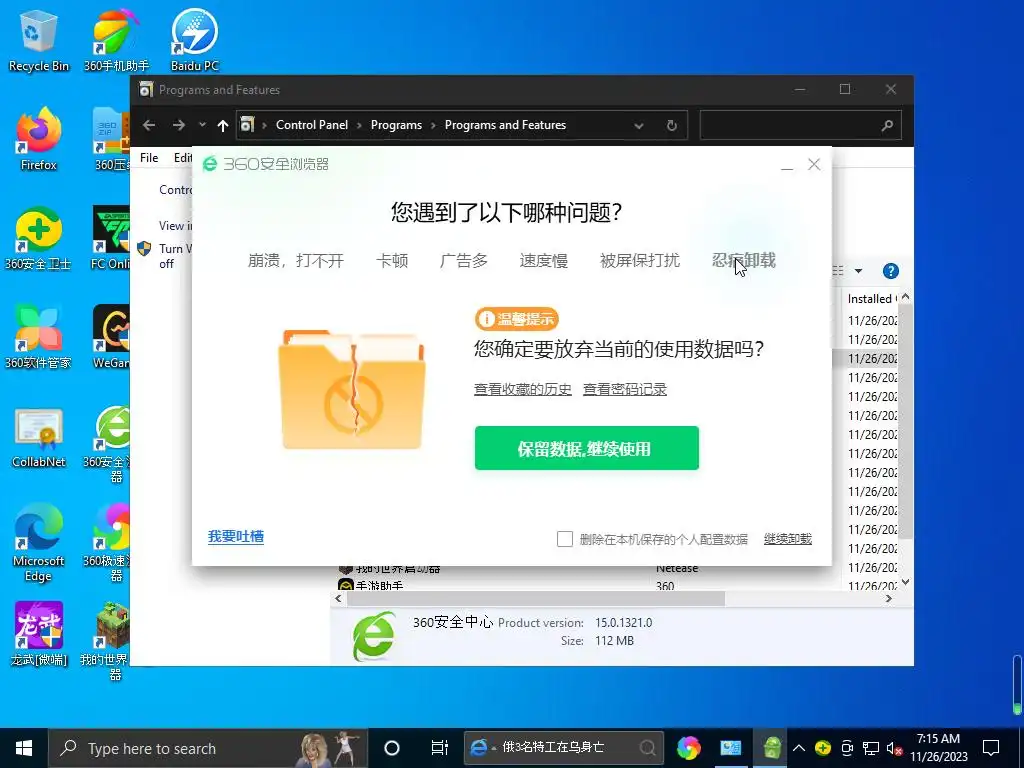Open Control Panel icon on the taskbar
The width and height of the screenshot is (1024, 768).
730,748
